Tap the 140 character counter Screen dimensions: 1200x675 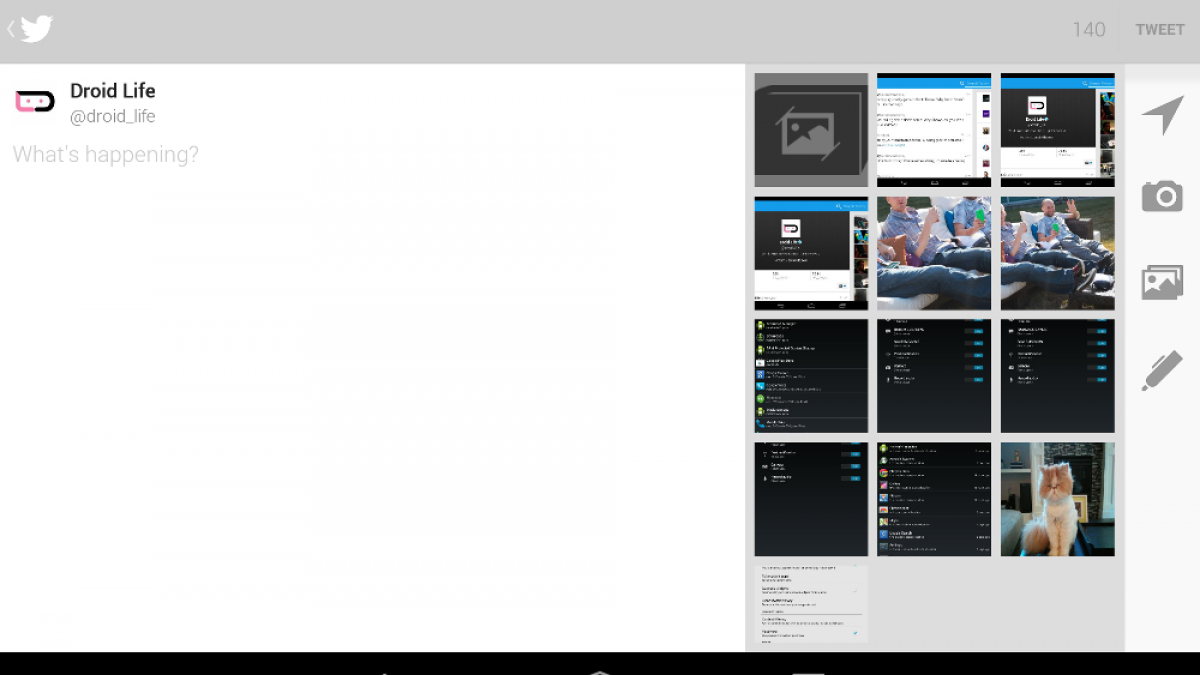pyautogui.click(x=1088, y=30)
